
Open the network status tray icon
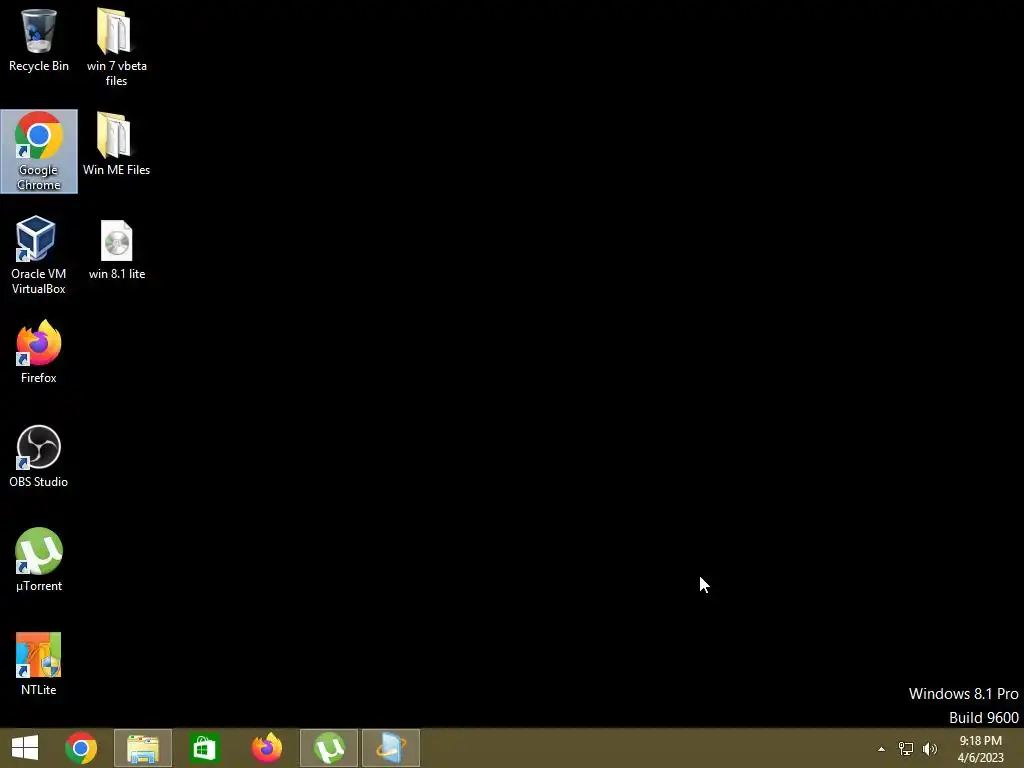pos(906,748)
